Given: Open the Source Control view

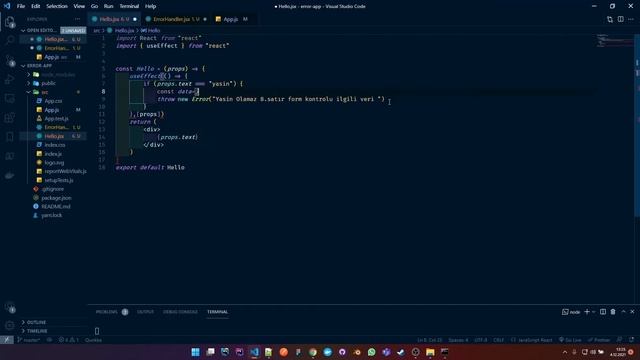Looking at the screenshot, I should click(x=9, y=60).
